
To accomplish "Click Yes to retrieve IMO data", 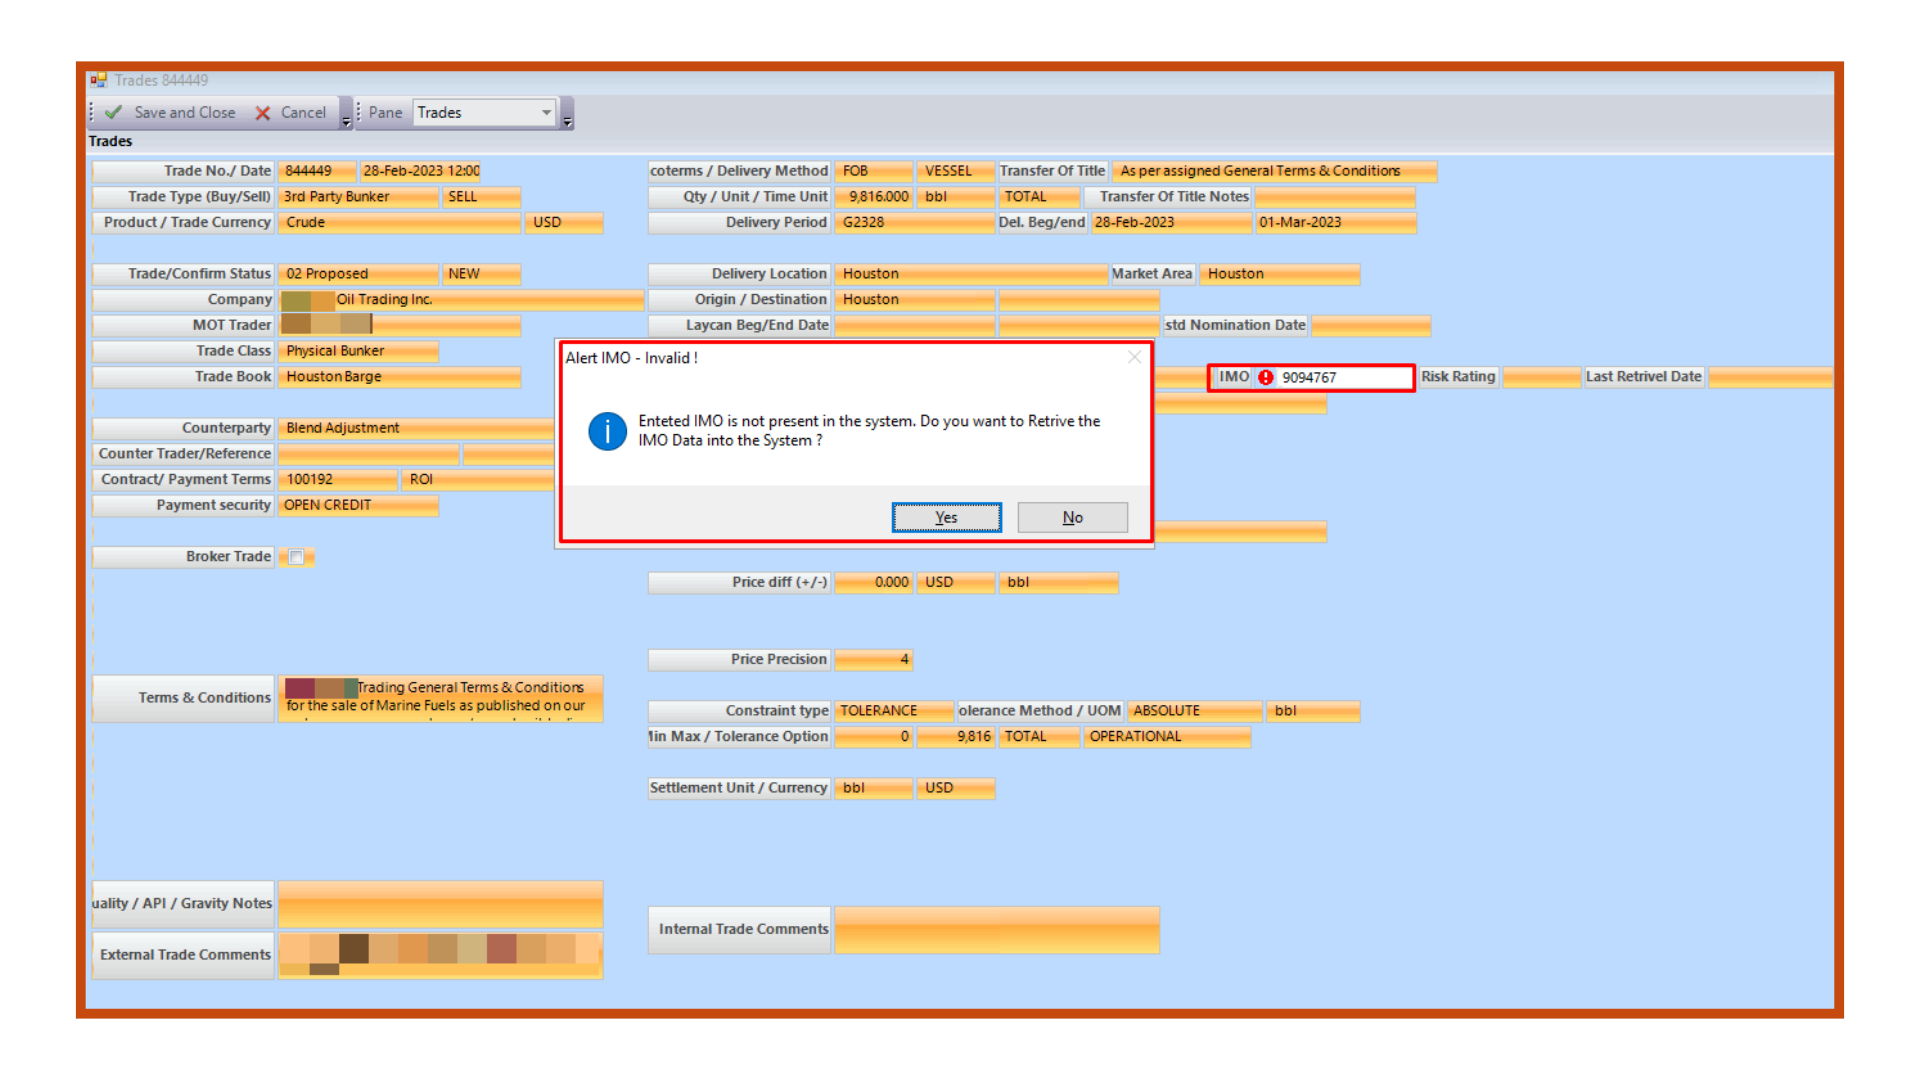I will (946, 517).
